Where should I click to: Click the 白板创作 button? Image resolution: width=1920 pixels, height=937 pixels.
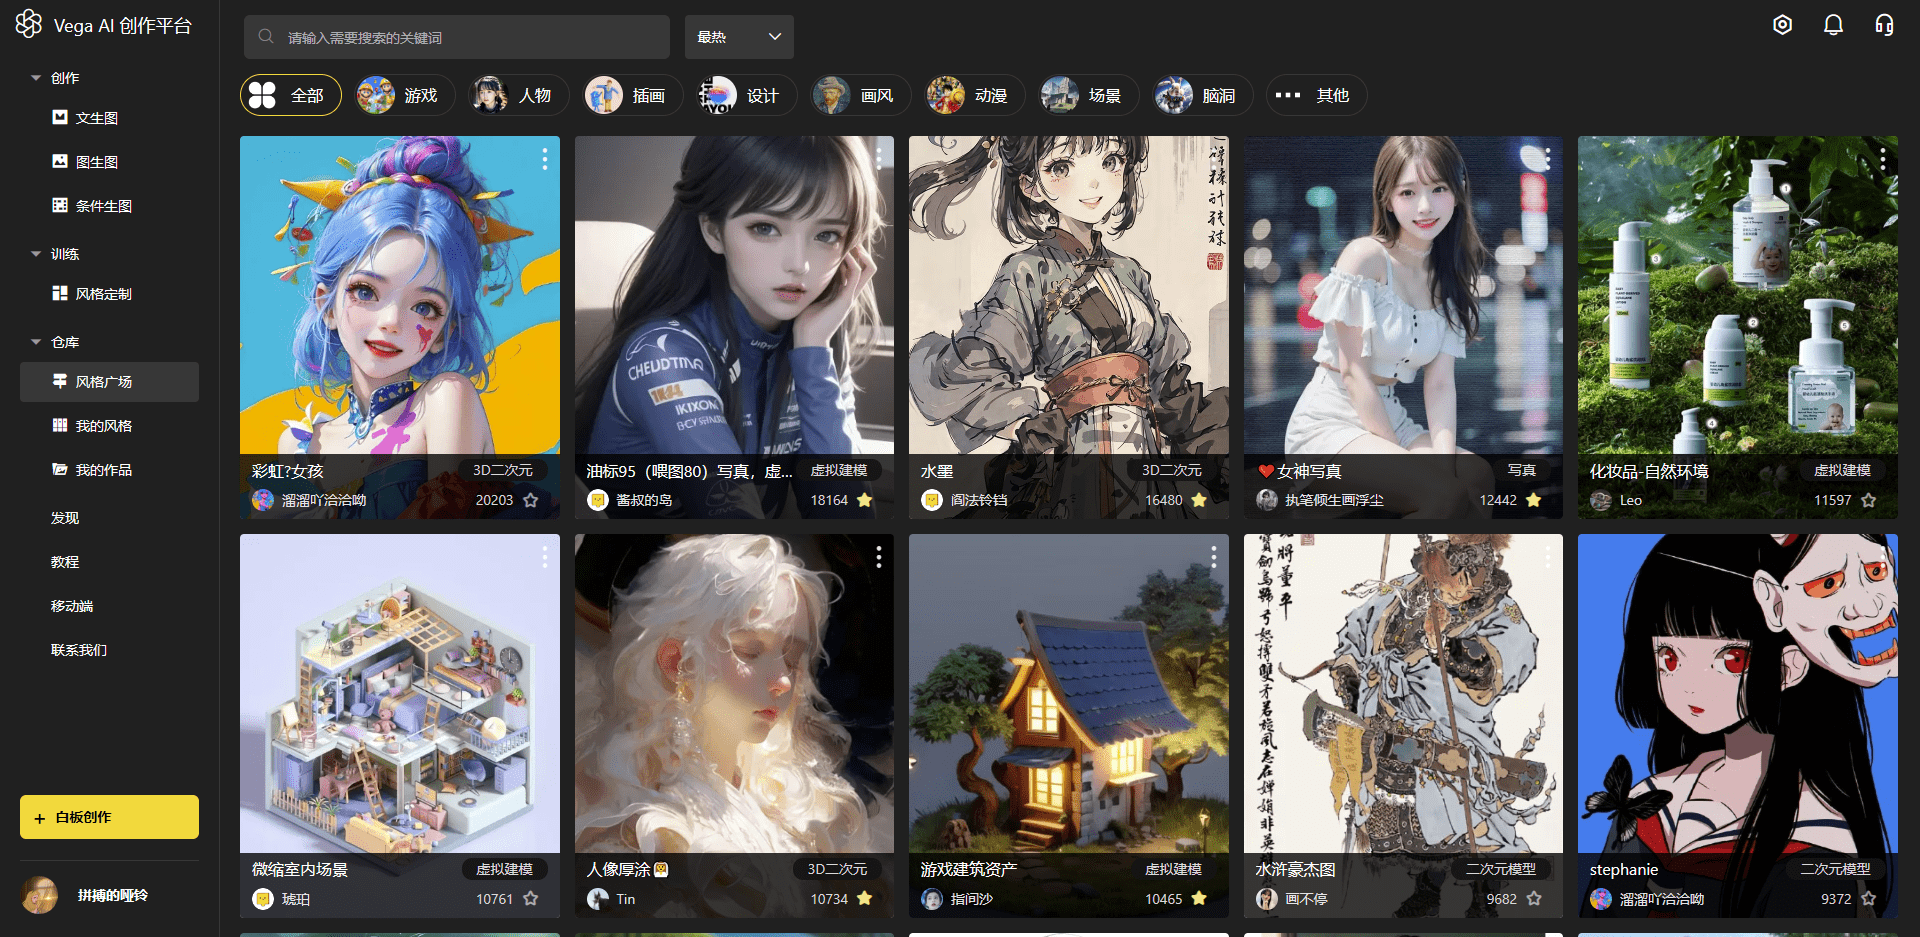click(x=109, y=817)
